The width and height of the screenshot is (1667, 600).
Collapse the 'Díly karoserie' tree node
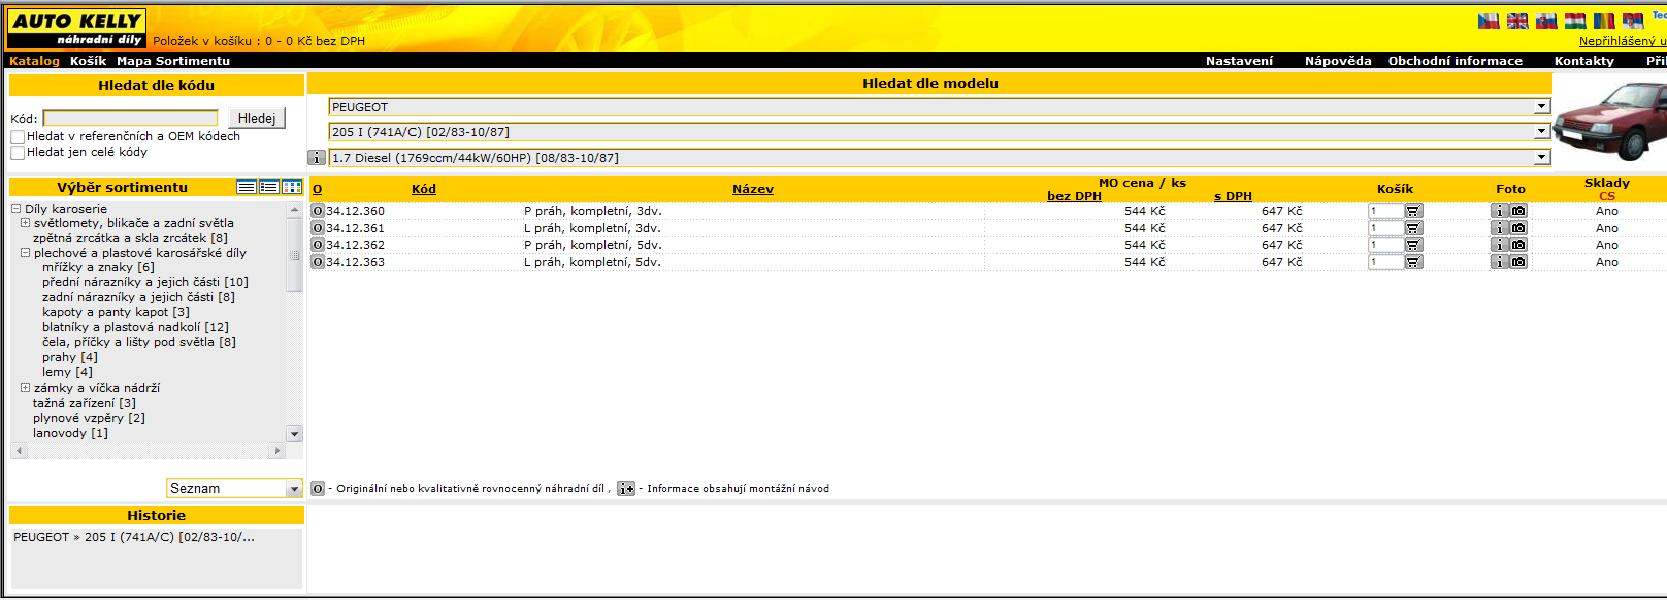16,209
